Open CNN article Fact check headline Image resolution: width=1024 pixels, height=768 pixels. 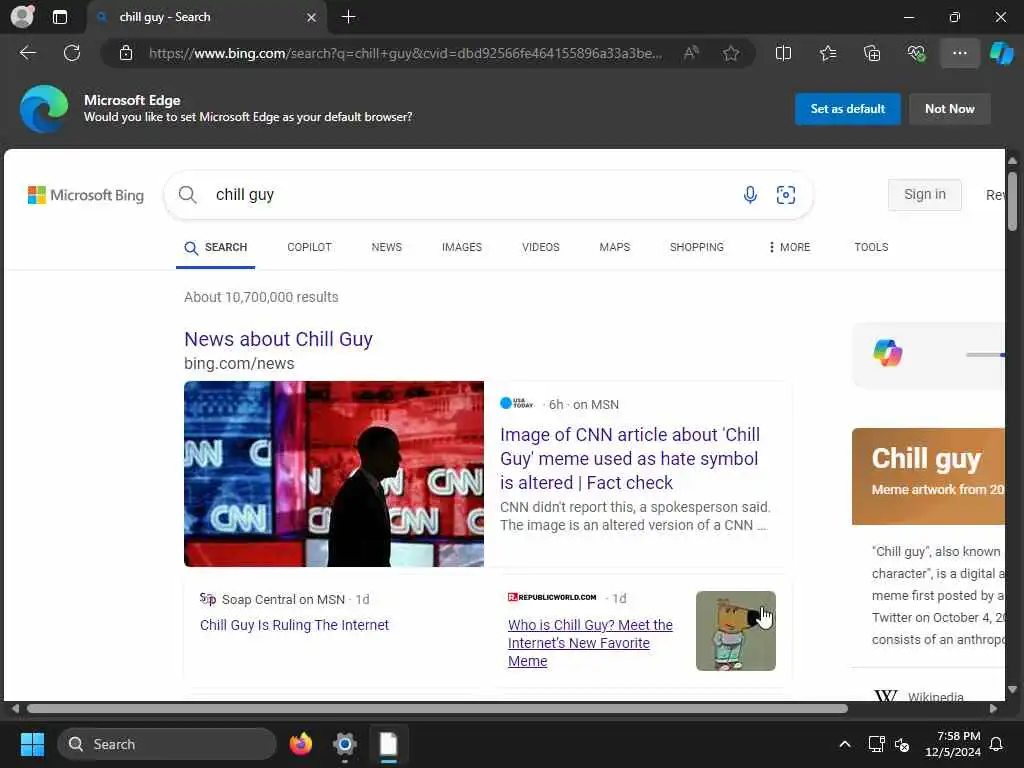630,458
